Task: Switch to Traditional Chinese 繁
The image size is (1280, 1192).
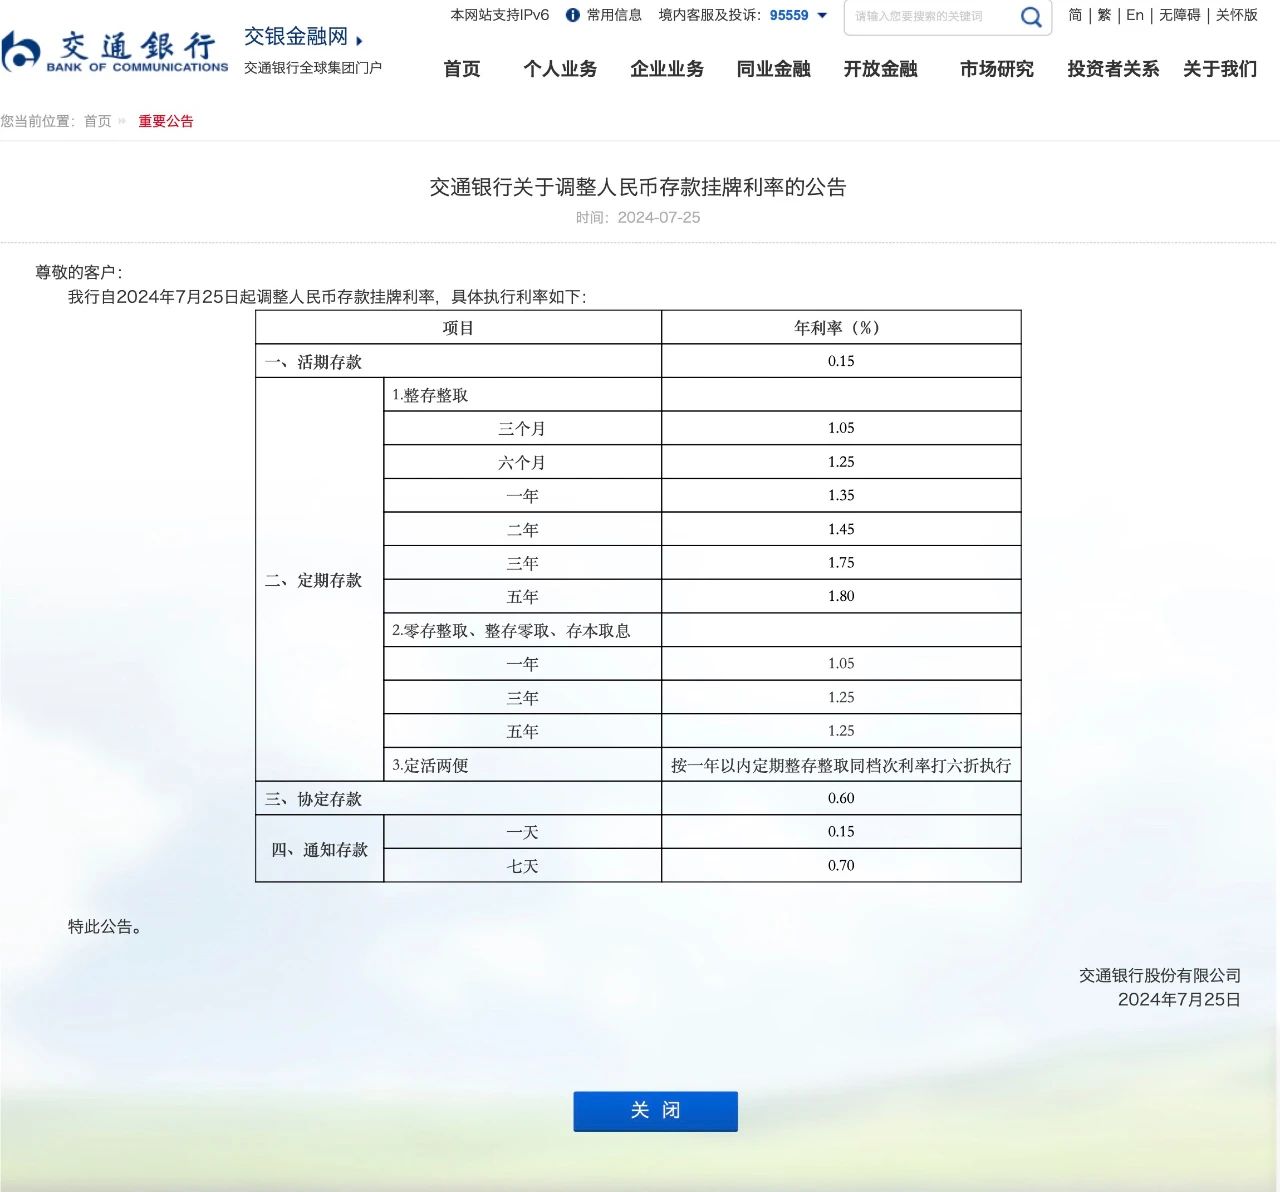Action: 1104,15
